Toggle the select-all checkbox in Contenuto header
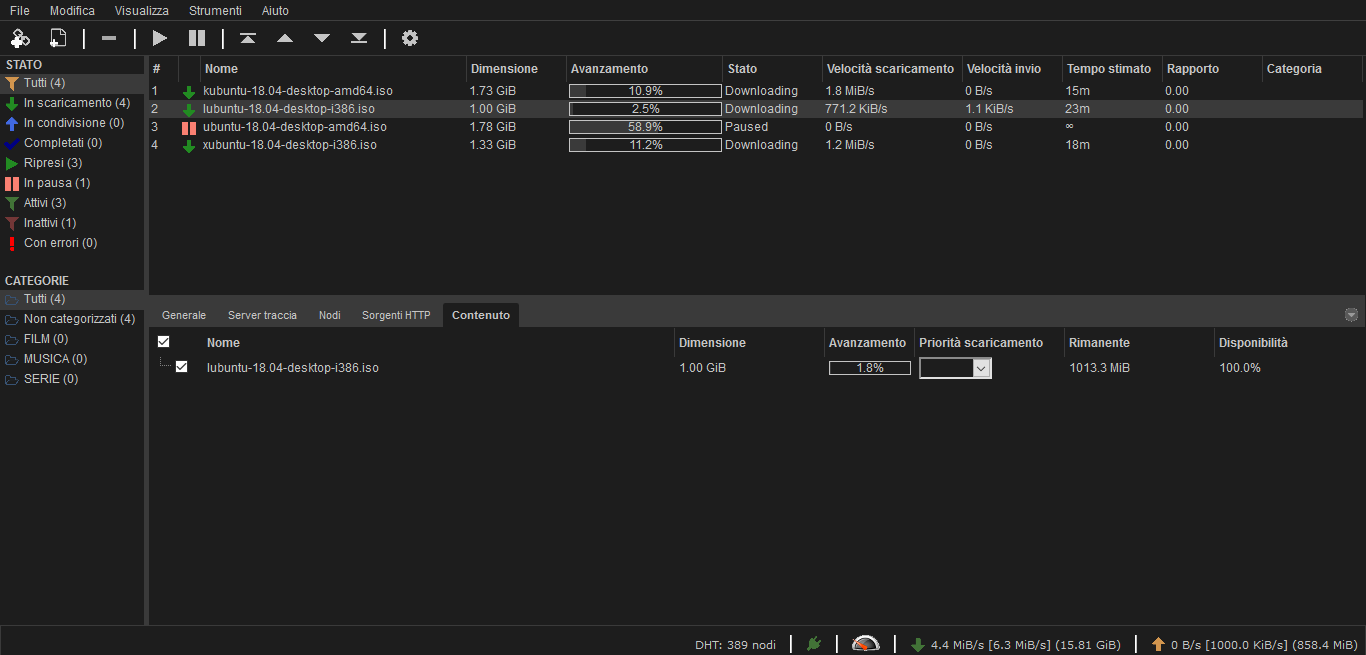Image resolution: width=1366 pixels, height=655 pixels. (163, 341)
